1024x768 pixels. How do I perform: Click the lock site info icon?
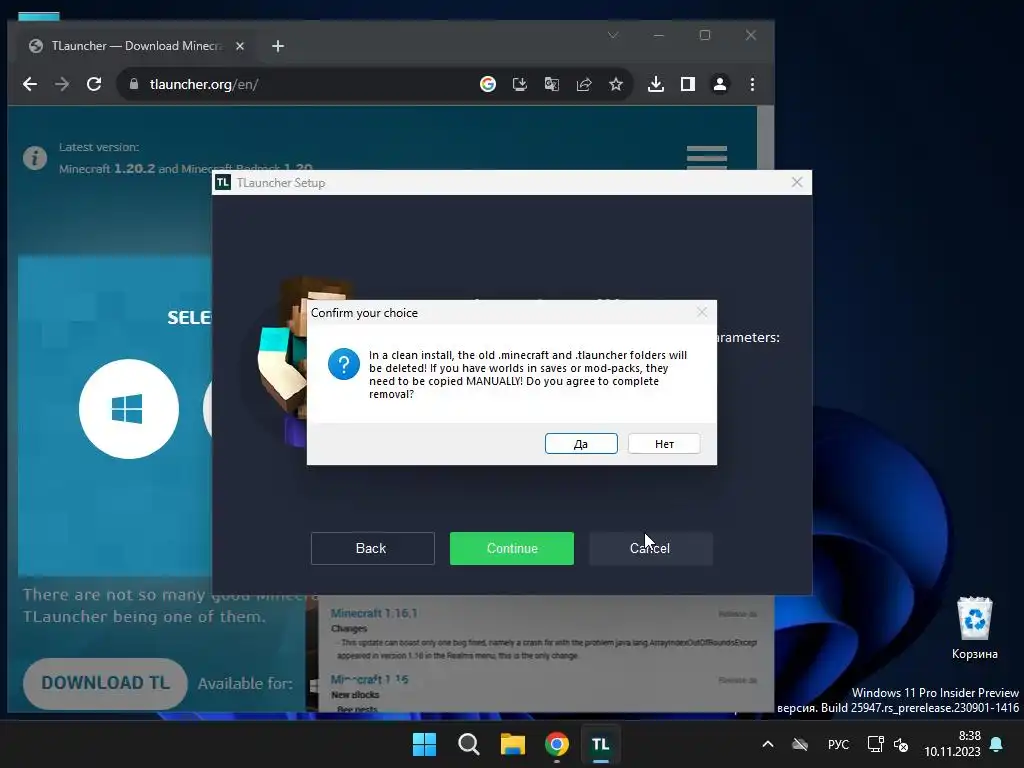134,84
